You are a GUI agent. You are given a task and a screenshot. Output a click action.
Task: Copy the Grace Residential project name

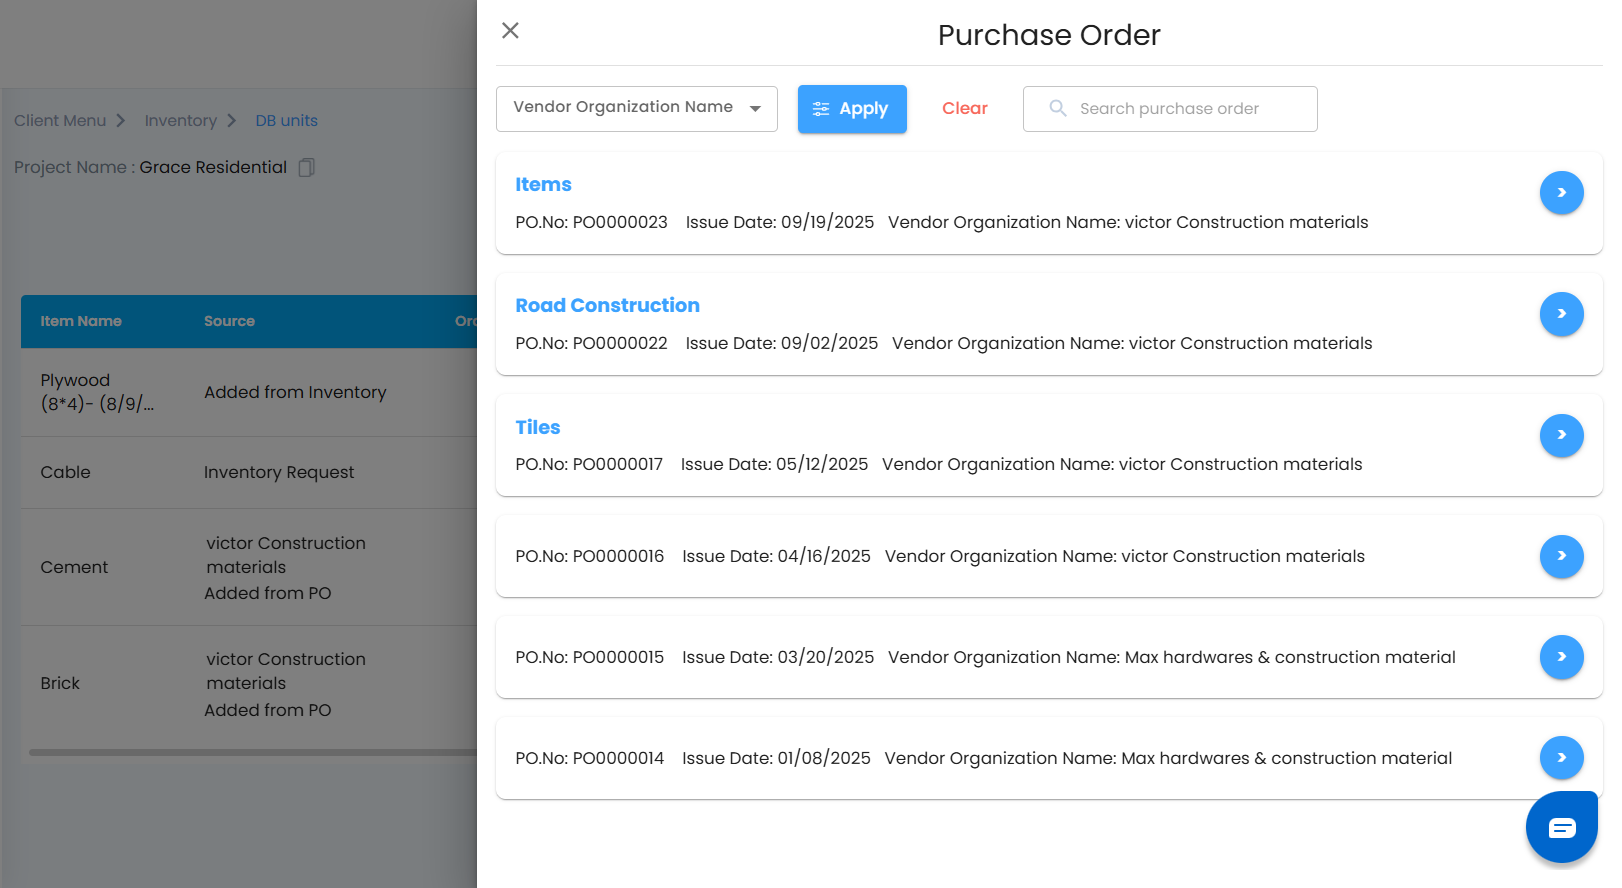307,168
